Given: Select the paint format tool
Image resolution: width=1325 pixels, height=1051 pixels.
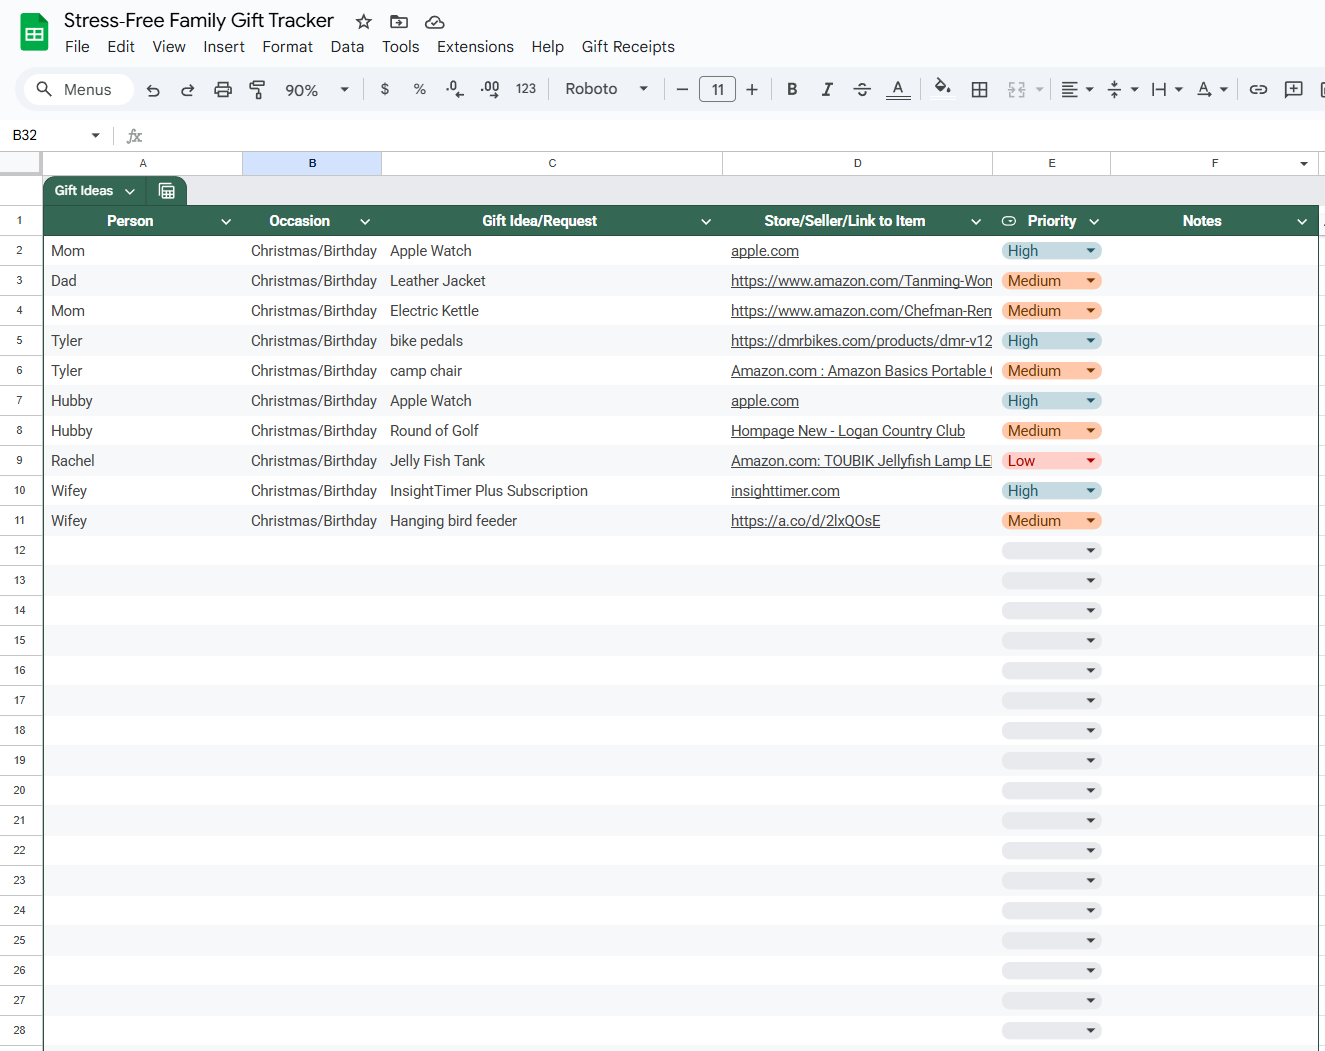Looking at the screenshot, I should point(257,90).
